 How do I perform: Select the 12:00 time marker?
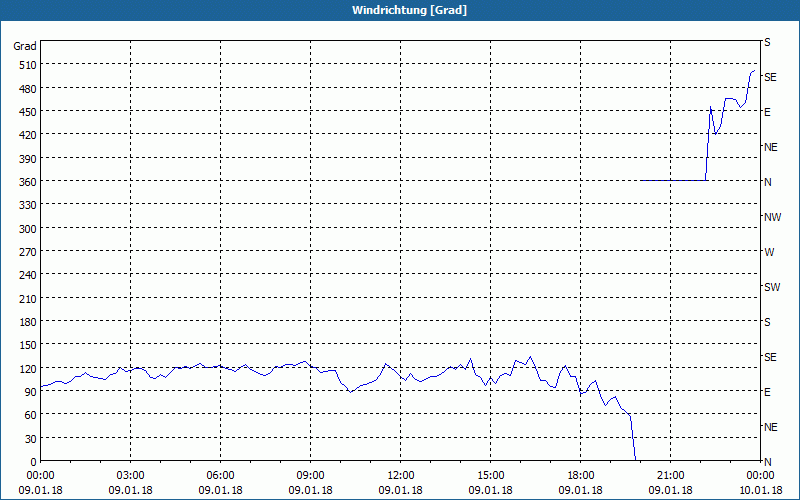[401, 476]
